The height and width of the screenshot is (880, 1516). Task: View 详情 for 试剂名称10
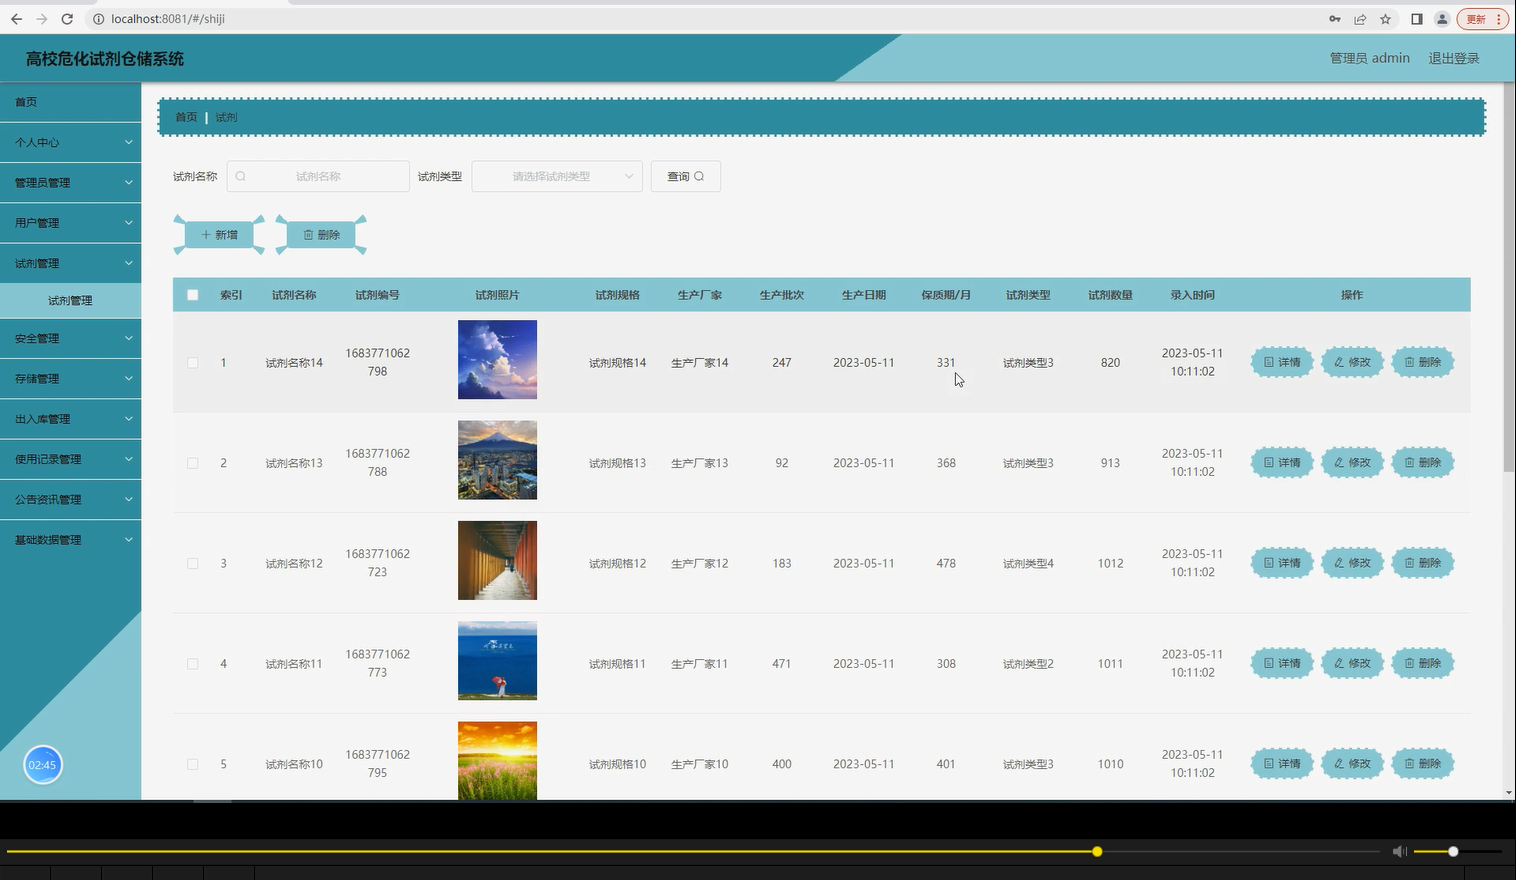pyautogui.click(x=1282, y=763)
